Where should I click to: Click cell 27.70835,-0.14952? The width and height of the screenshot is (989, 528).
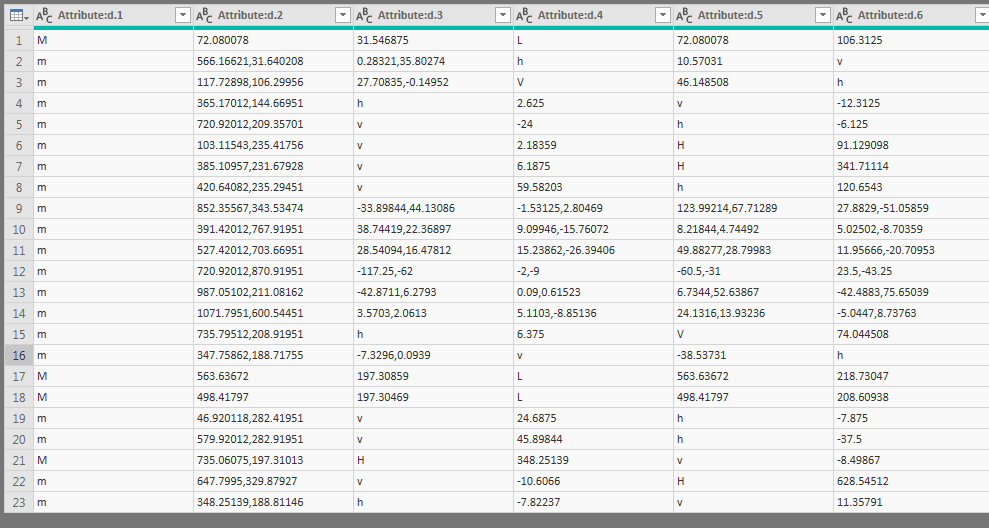click(433, 82)
